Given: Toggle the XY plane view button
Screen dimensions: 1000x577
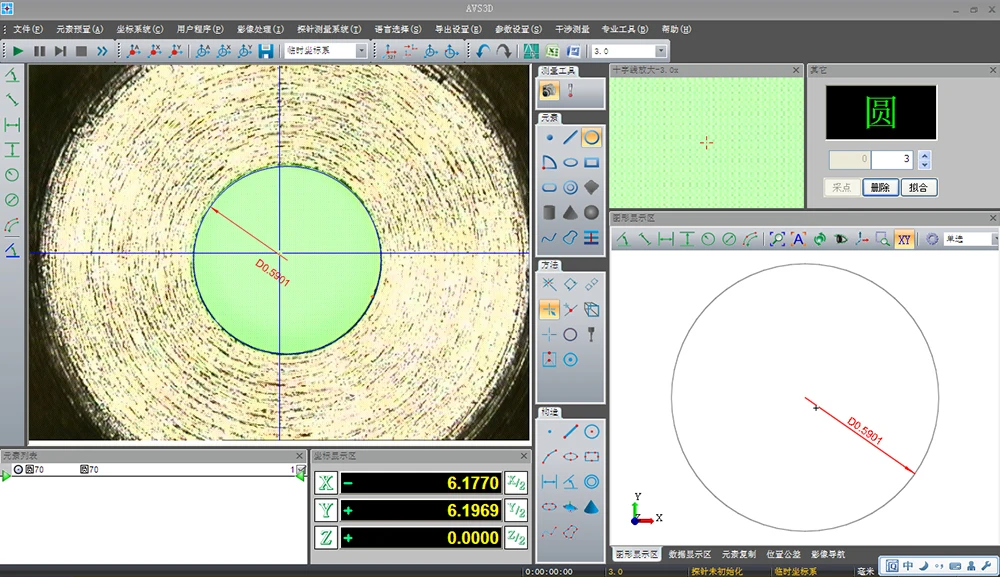Looking at the screenshot, I should (904, 239).
